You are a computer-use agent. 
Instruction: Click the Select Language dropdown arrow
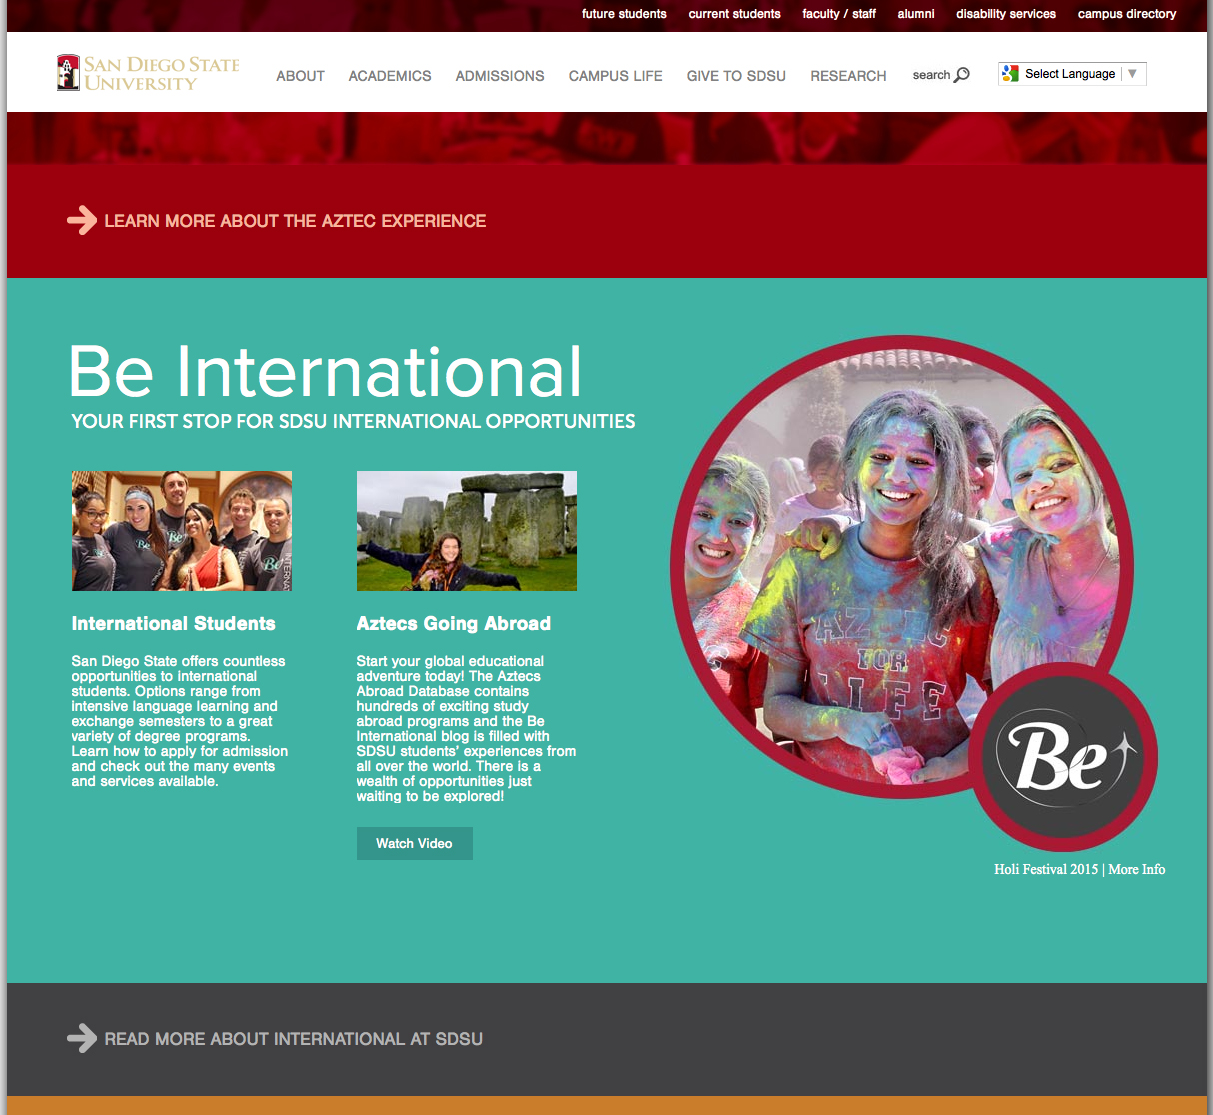coord(1132,74)
